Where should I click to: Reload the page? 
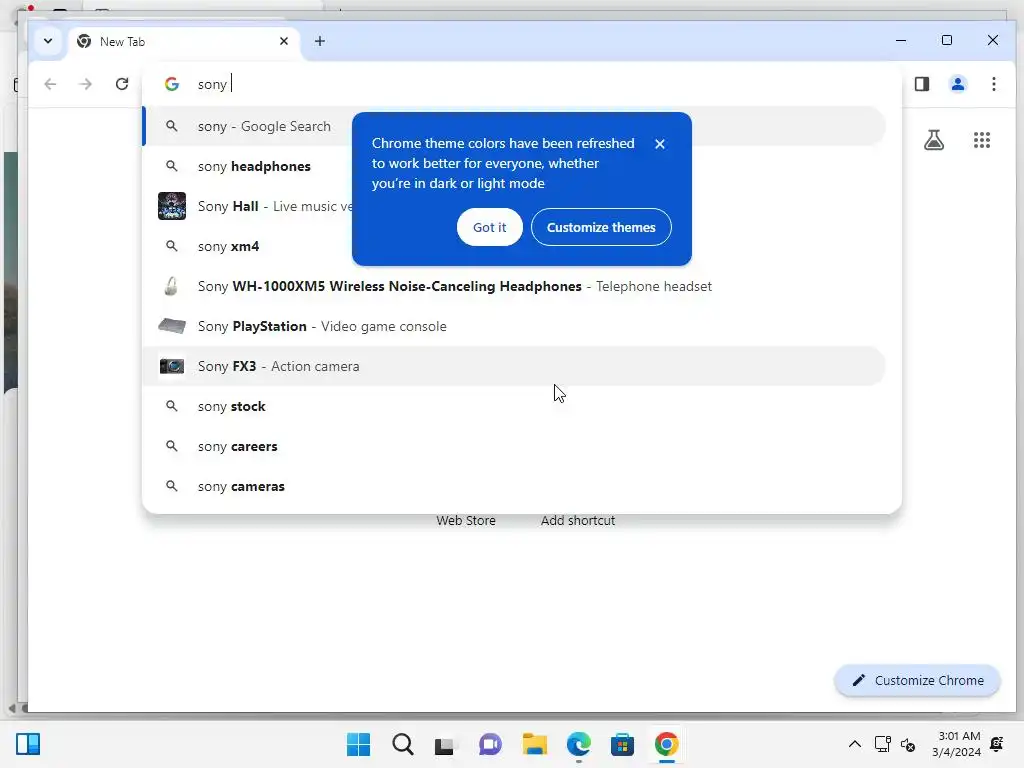(121, 84)
